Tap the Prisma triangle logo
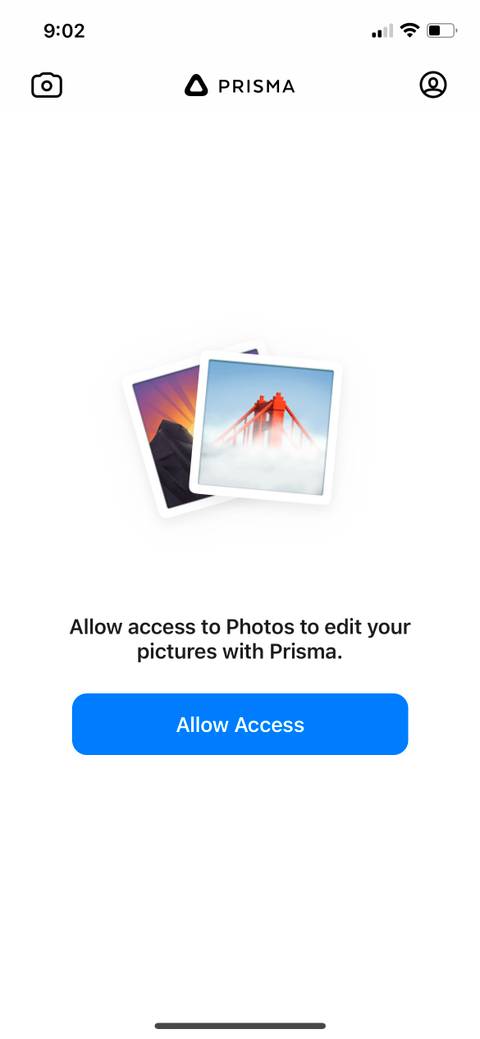This screenshot has width=480, height=1039. point(196,85)
